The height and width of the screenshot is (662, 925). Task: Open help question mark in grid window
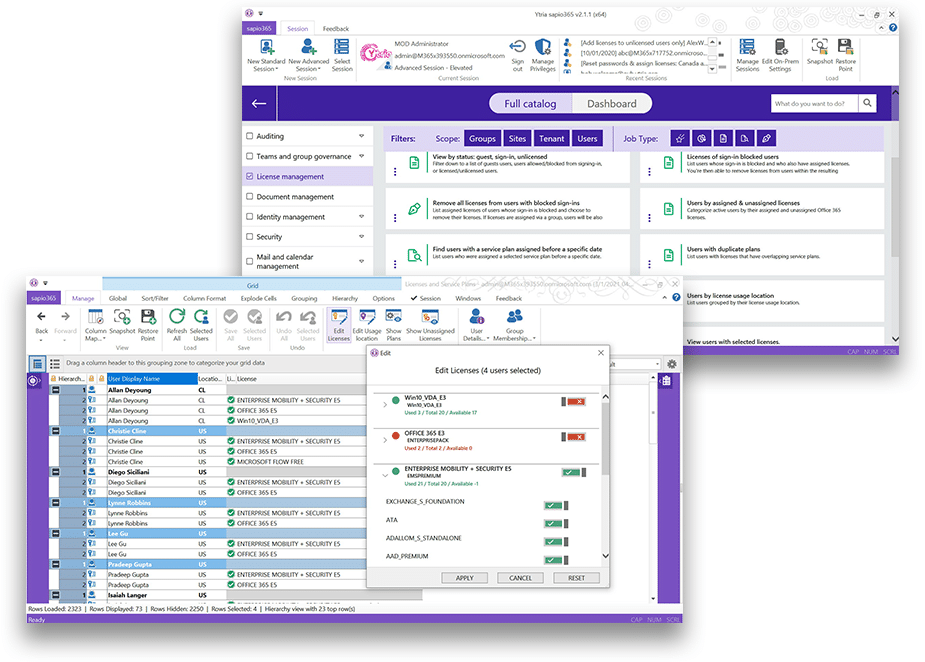click(677, 298)
